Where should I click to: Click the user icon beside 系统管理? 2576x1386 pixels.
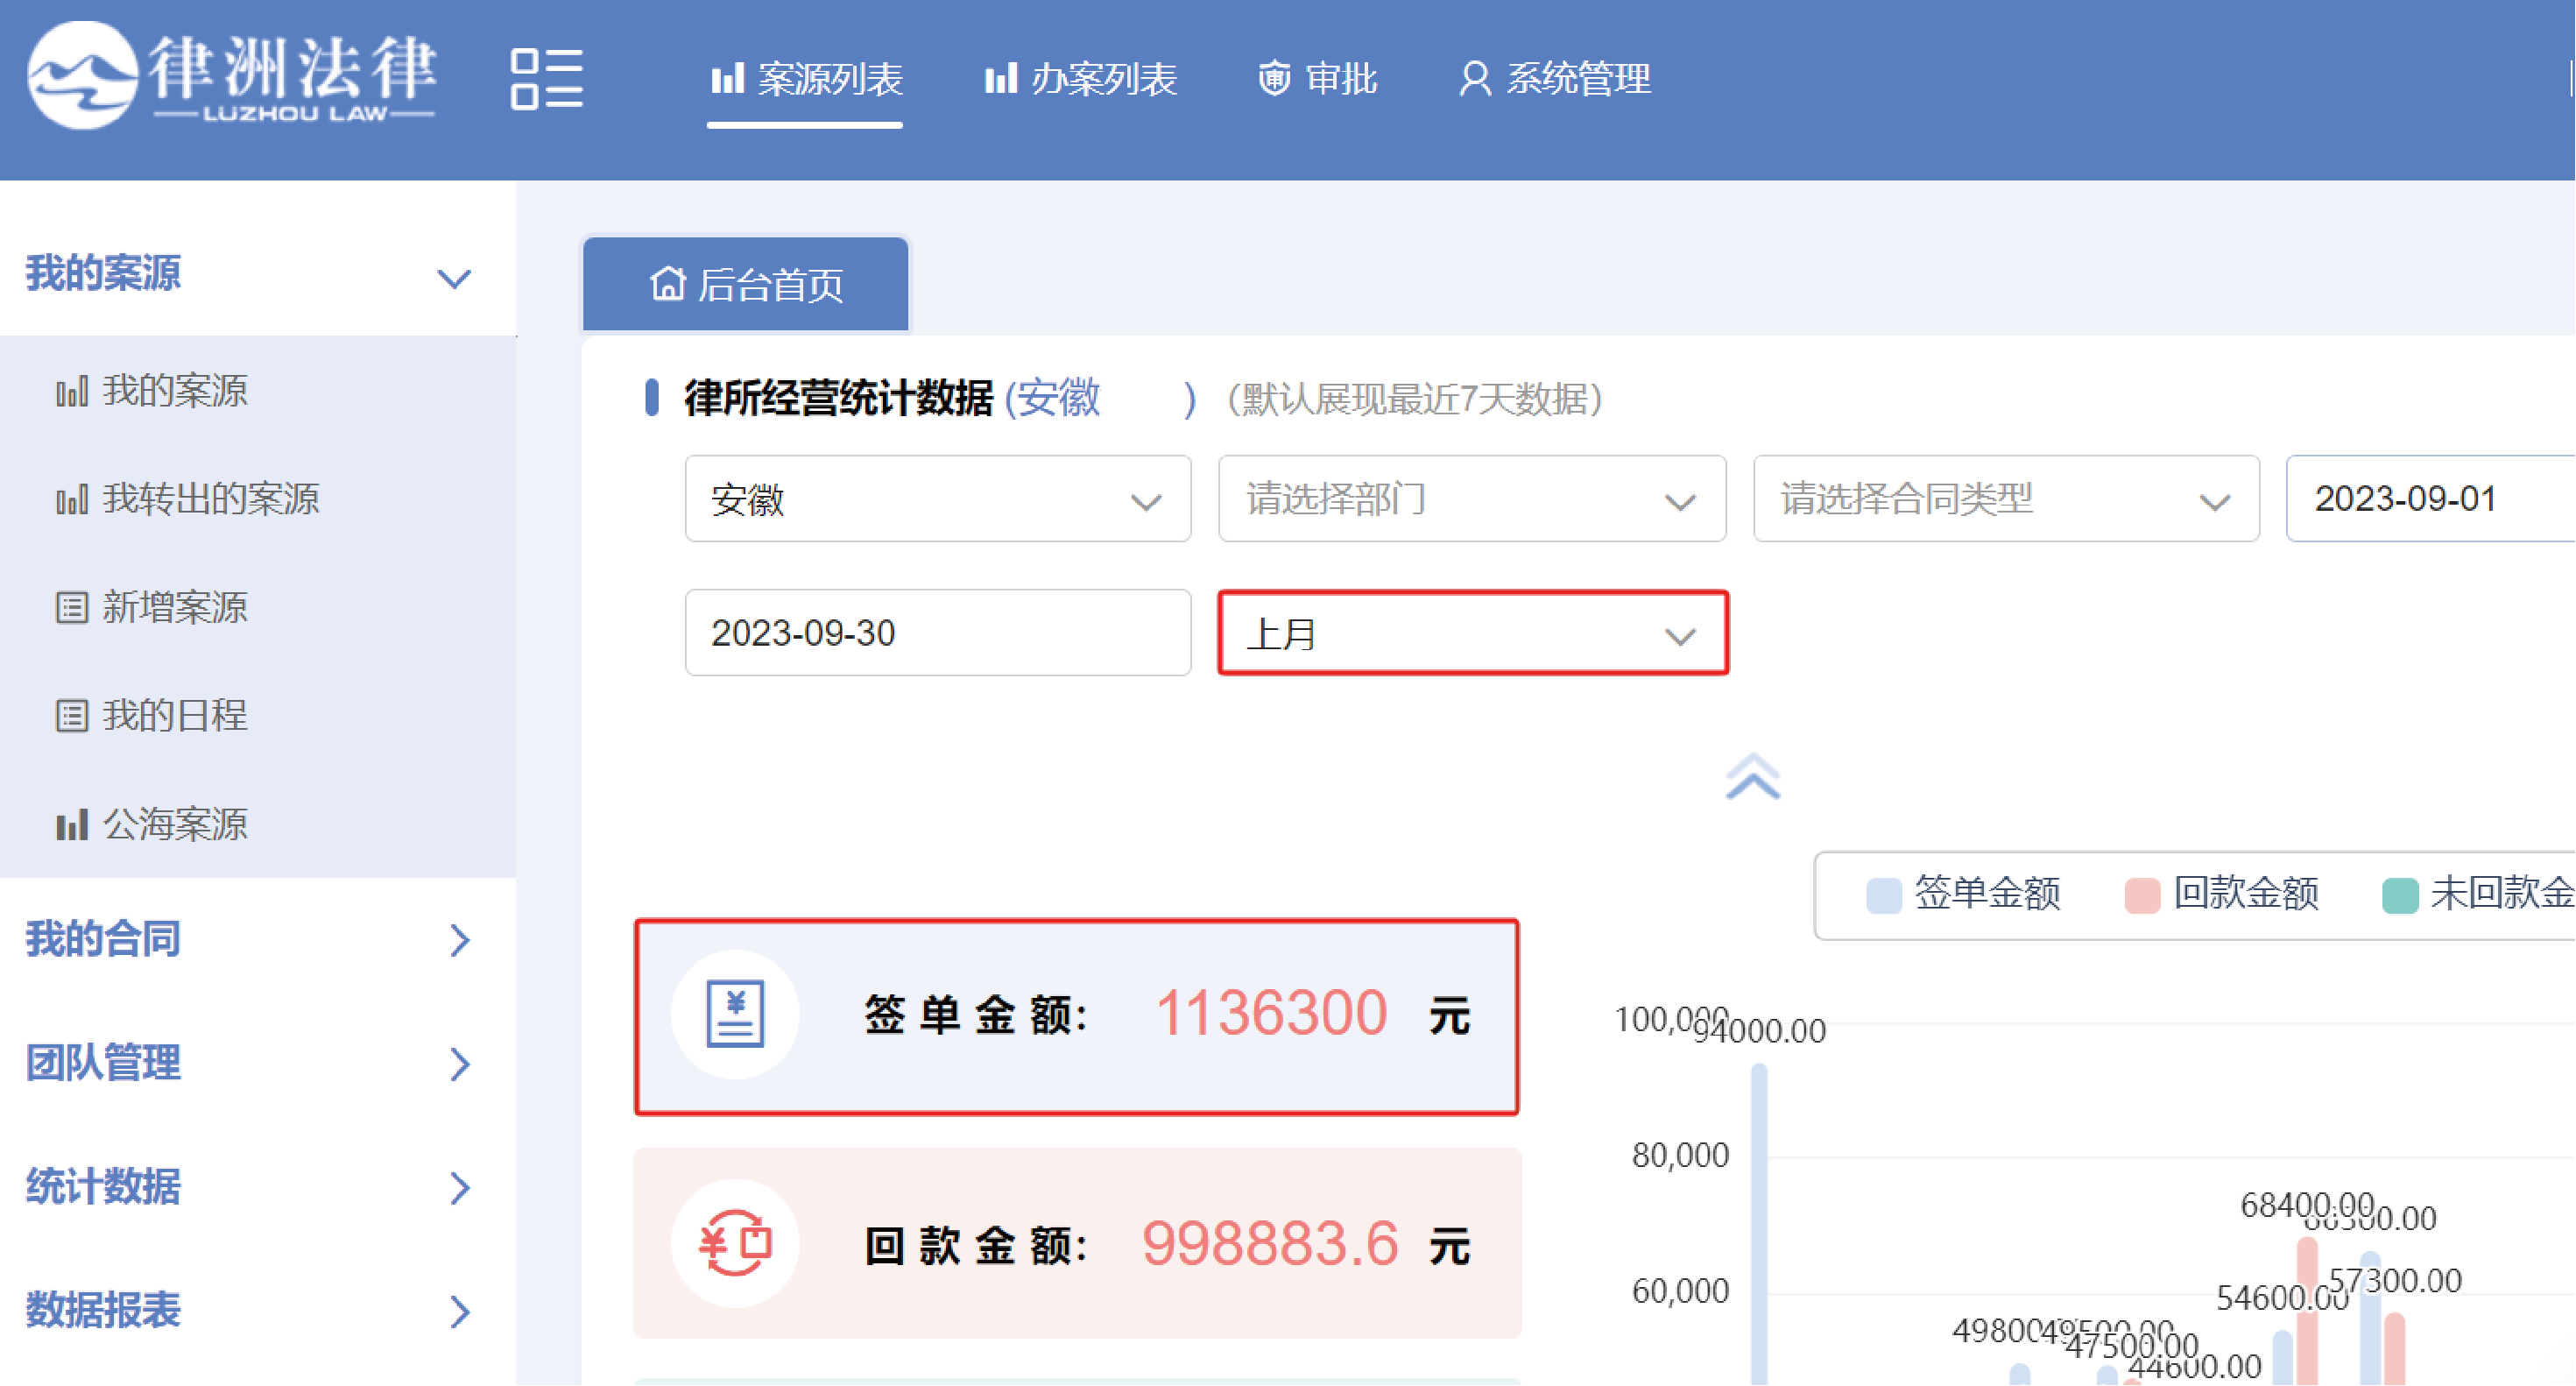click(x=1474, y=78)
